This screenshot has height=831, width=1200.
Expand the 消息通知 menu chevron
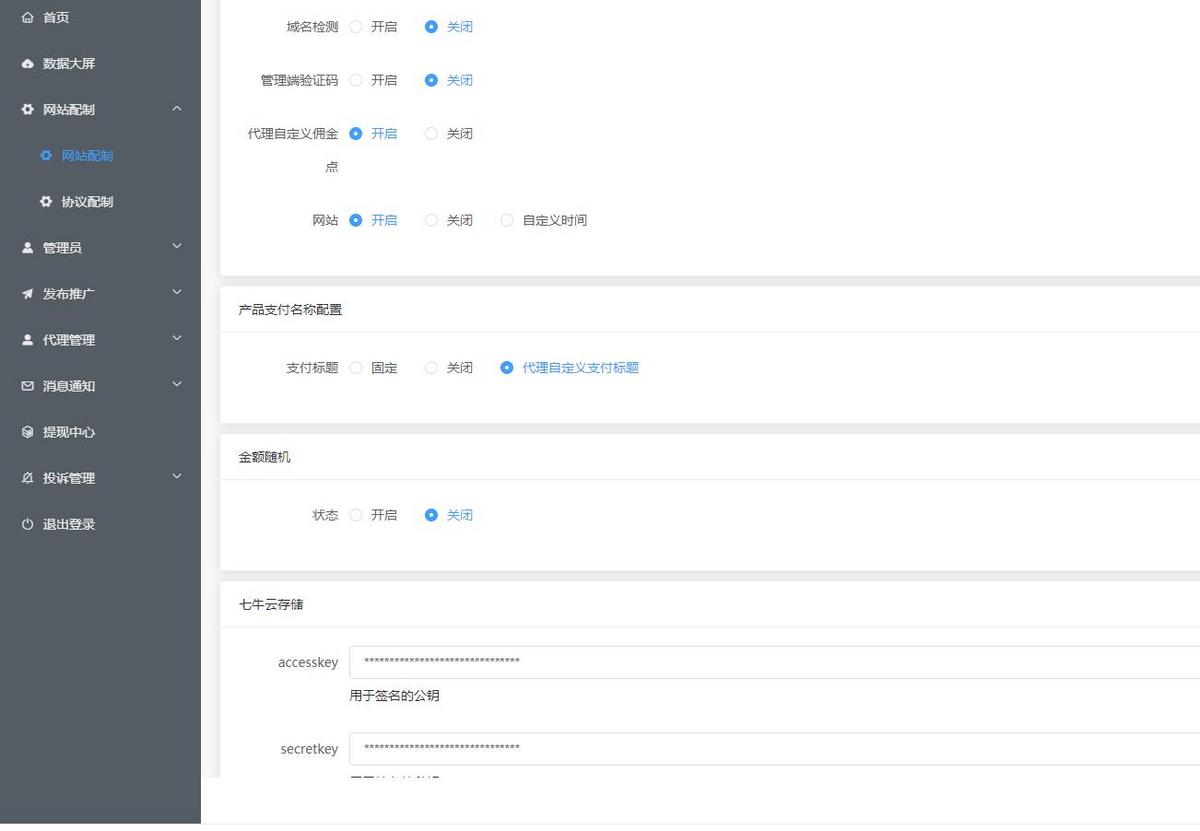click(177, 384)
